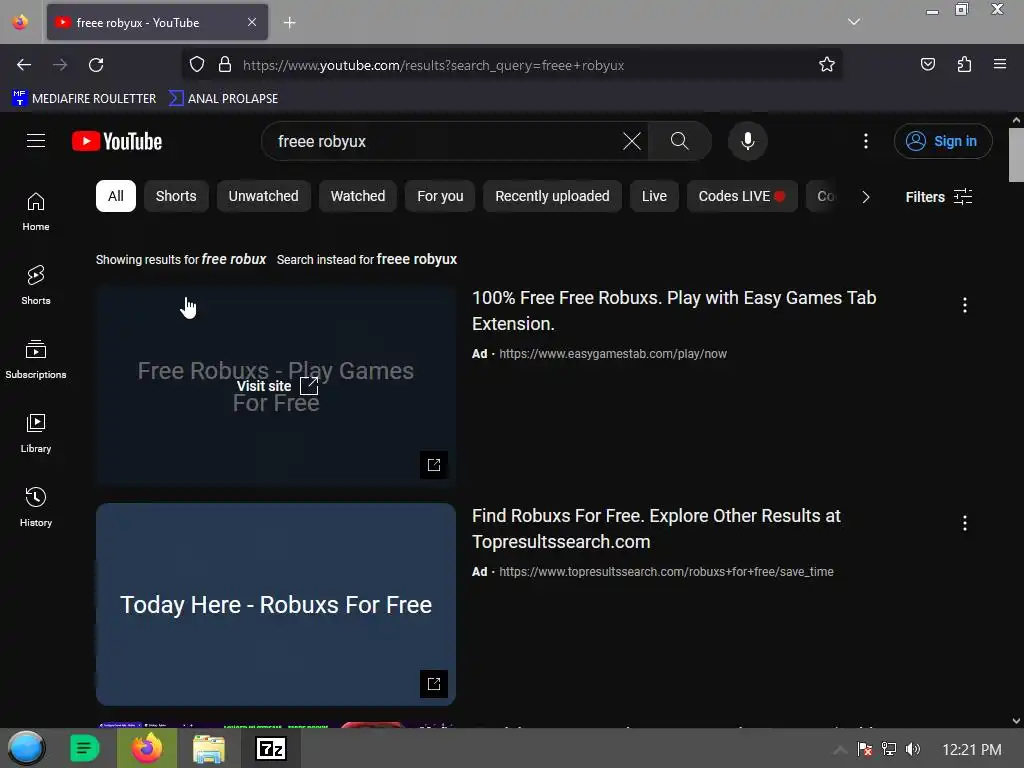Click the YouTube logo
Viewport: 1024px width, 768px height.
pos(117,141)
